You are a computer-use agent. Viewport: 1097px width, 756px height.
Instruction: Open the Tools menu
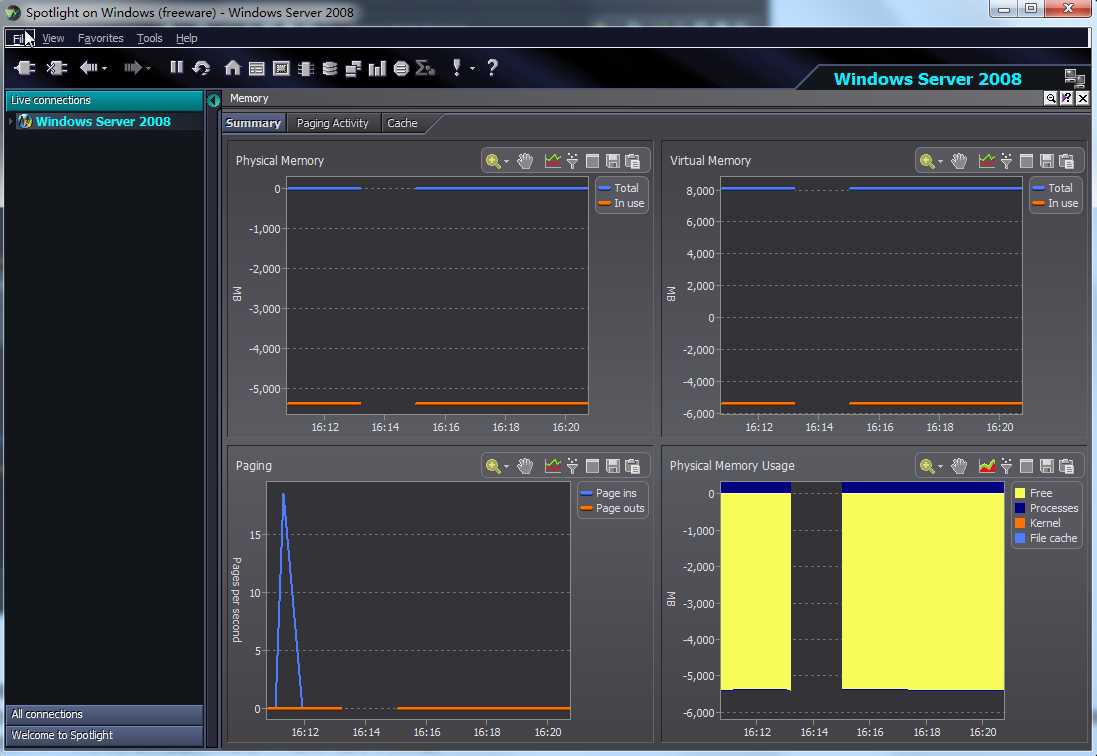coord(150,38)
